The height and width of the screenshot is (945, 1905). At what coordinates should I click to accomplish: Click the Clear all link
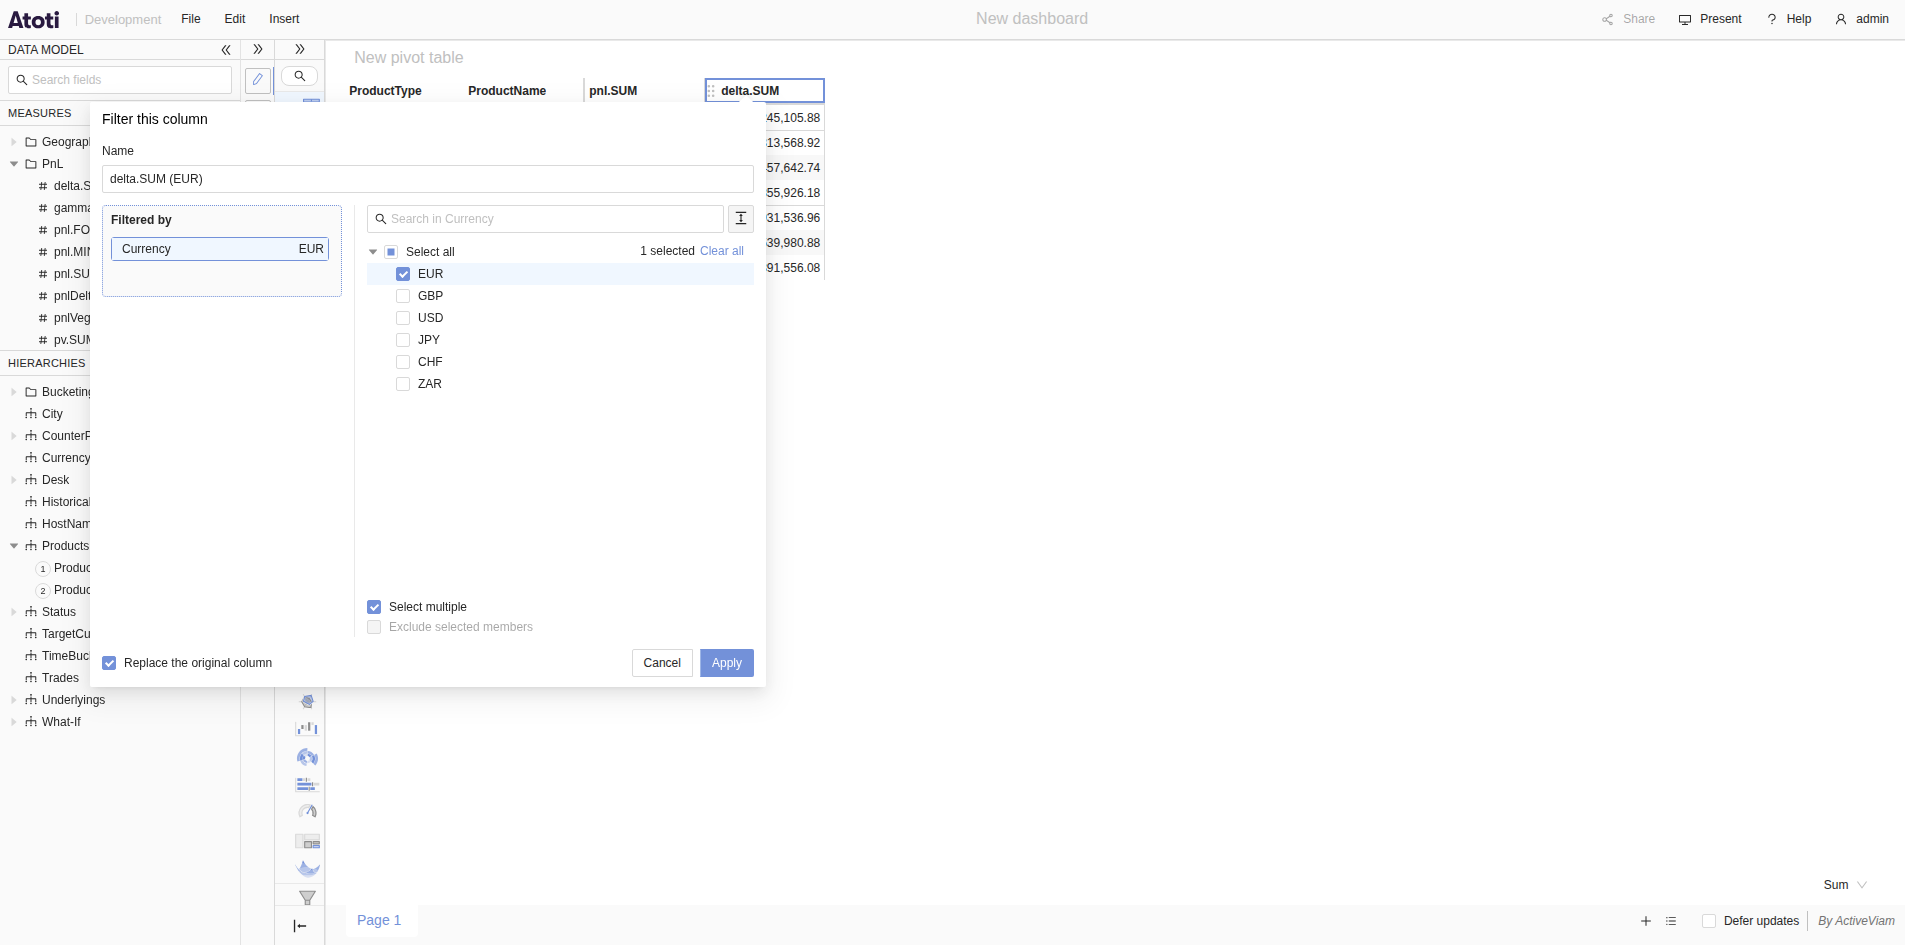pos(722,251)
